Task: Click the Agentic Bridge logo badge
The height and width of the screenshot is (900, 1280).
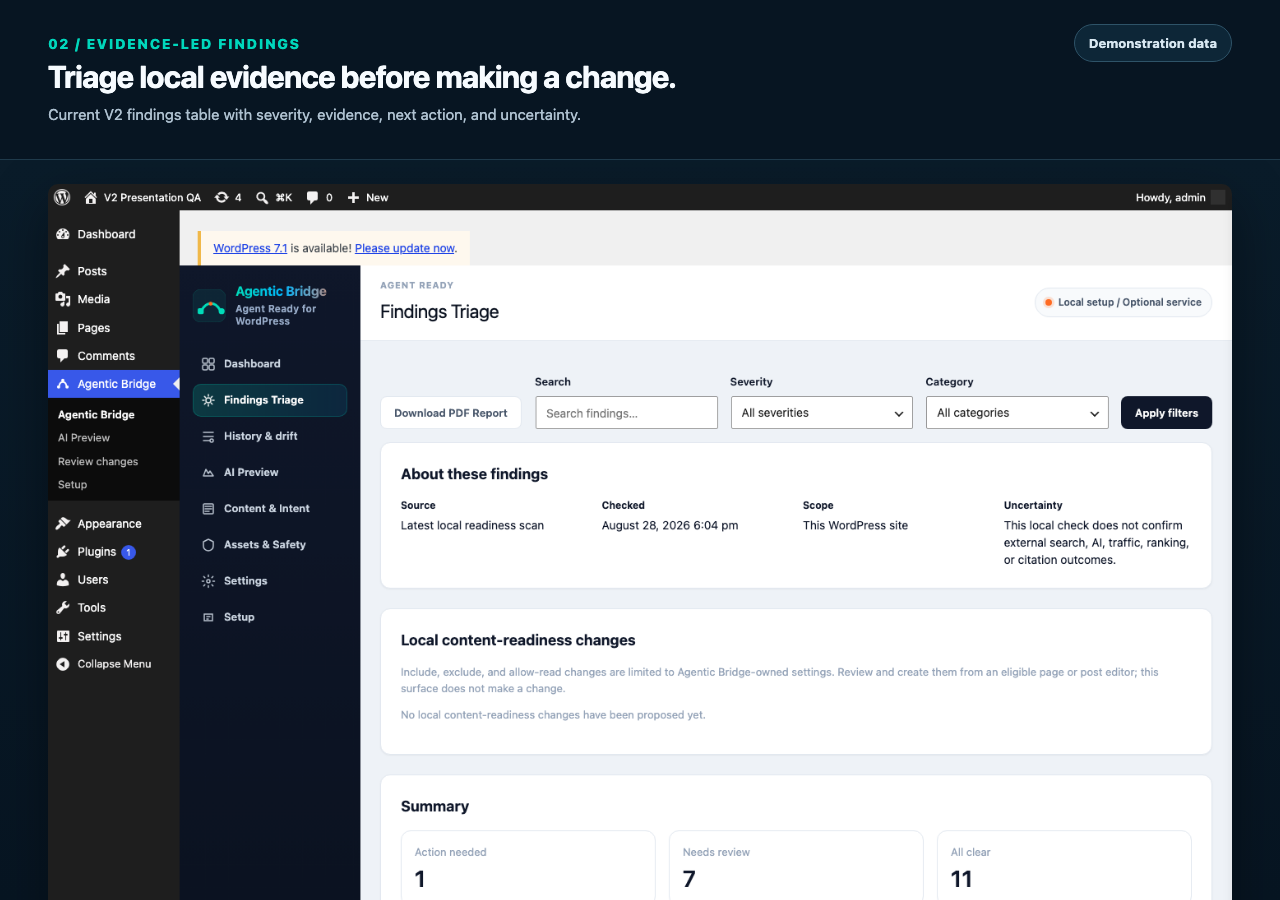Action: click(x=210, y=306)
